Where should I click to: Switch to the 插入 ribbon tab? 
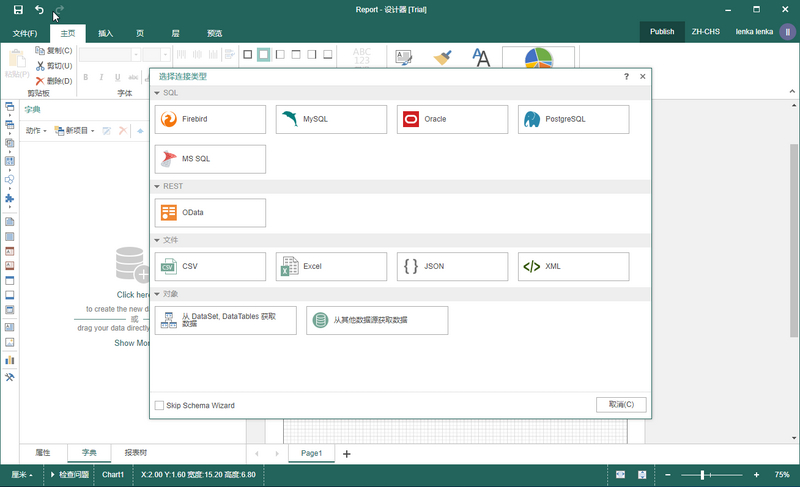[x=106, y=34]
